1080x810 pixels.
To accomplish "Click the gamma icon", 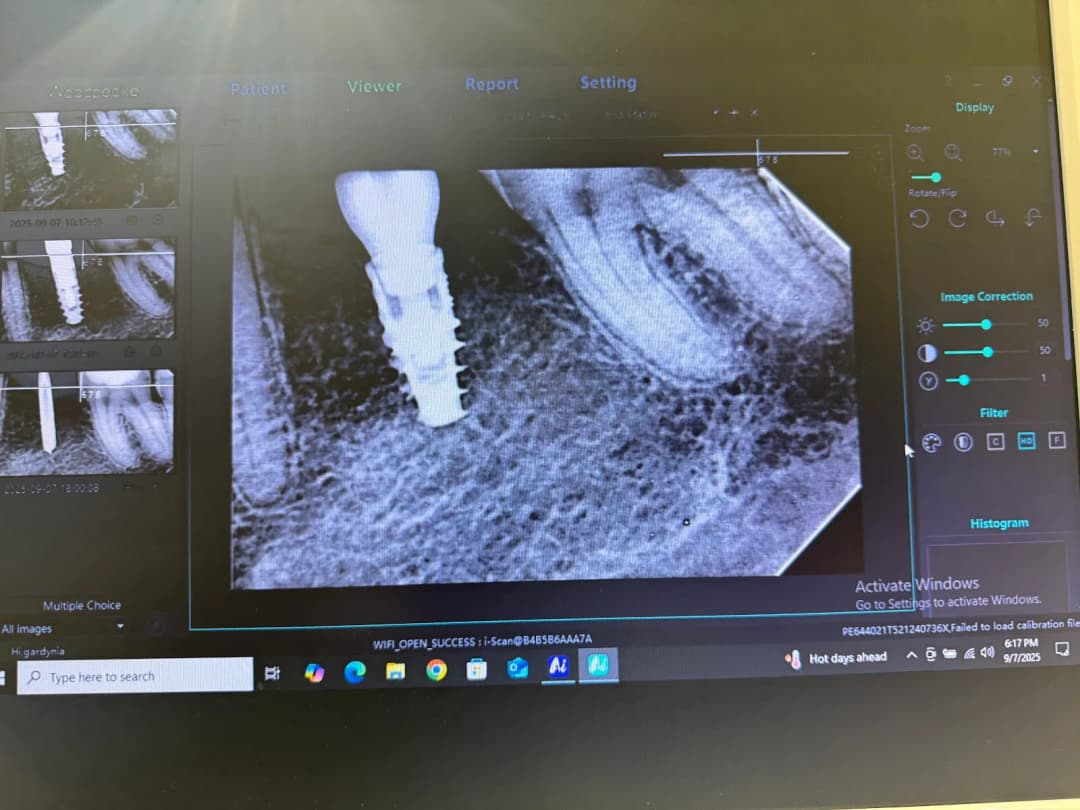I will point(928,381).
